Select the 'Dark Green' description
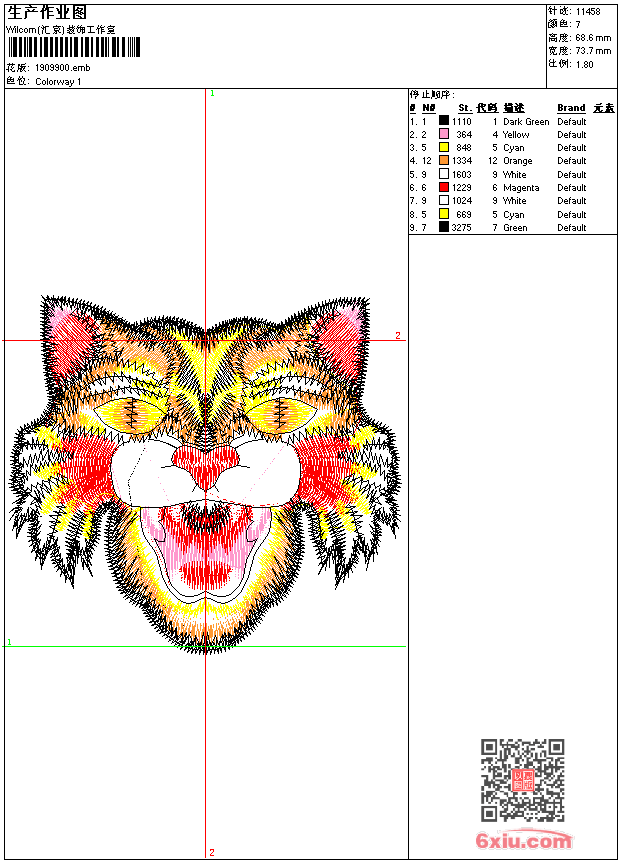The image size is (620, 860). pos(526,122)
